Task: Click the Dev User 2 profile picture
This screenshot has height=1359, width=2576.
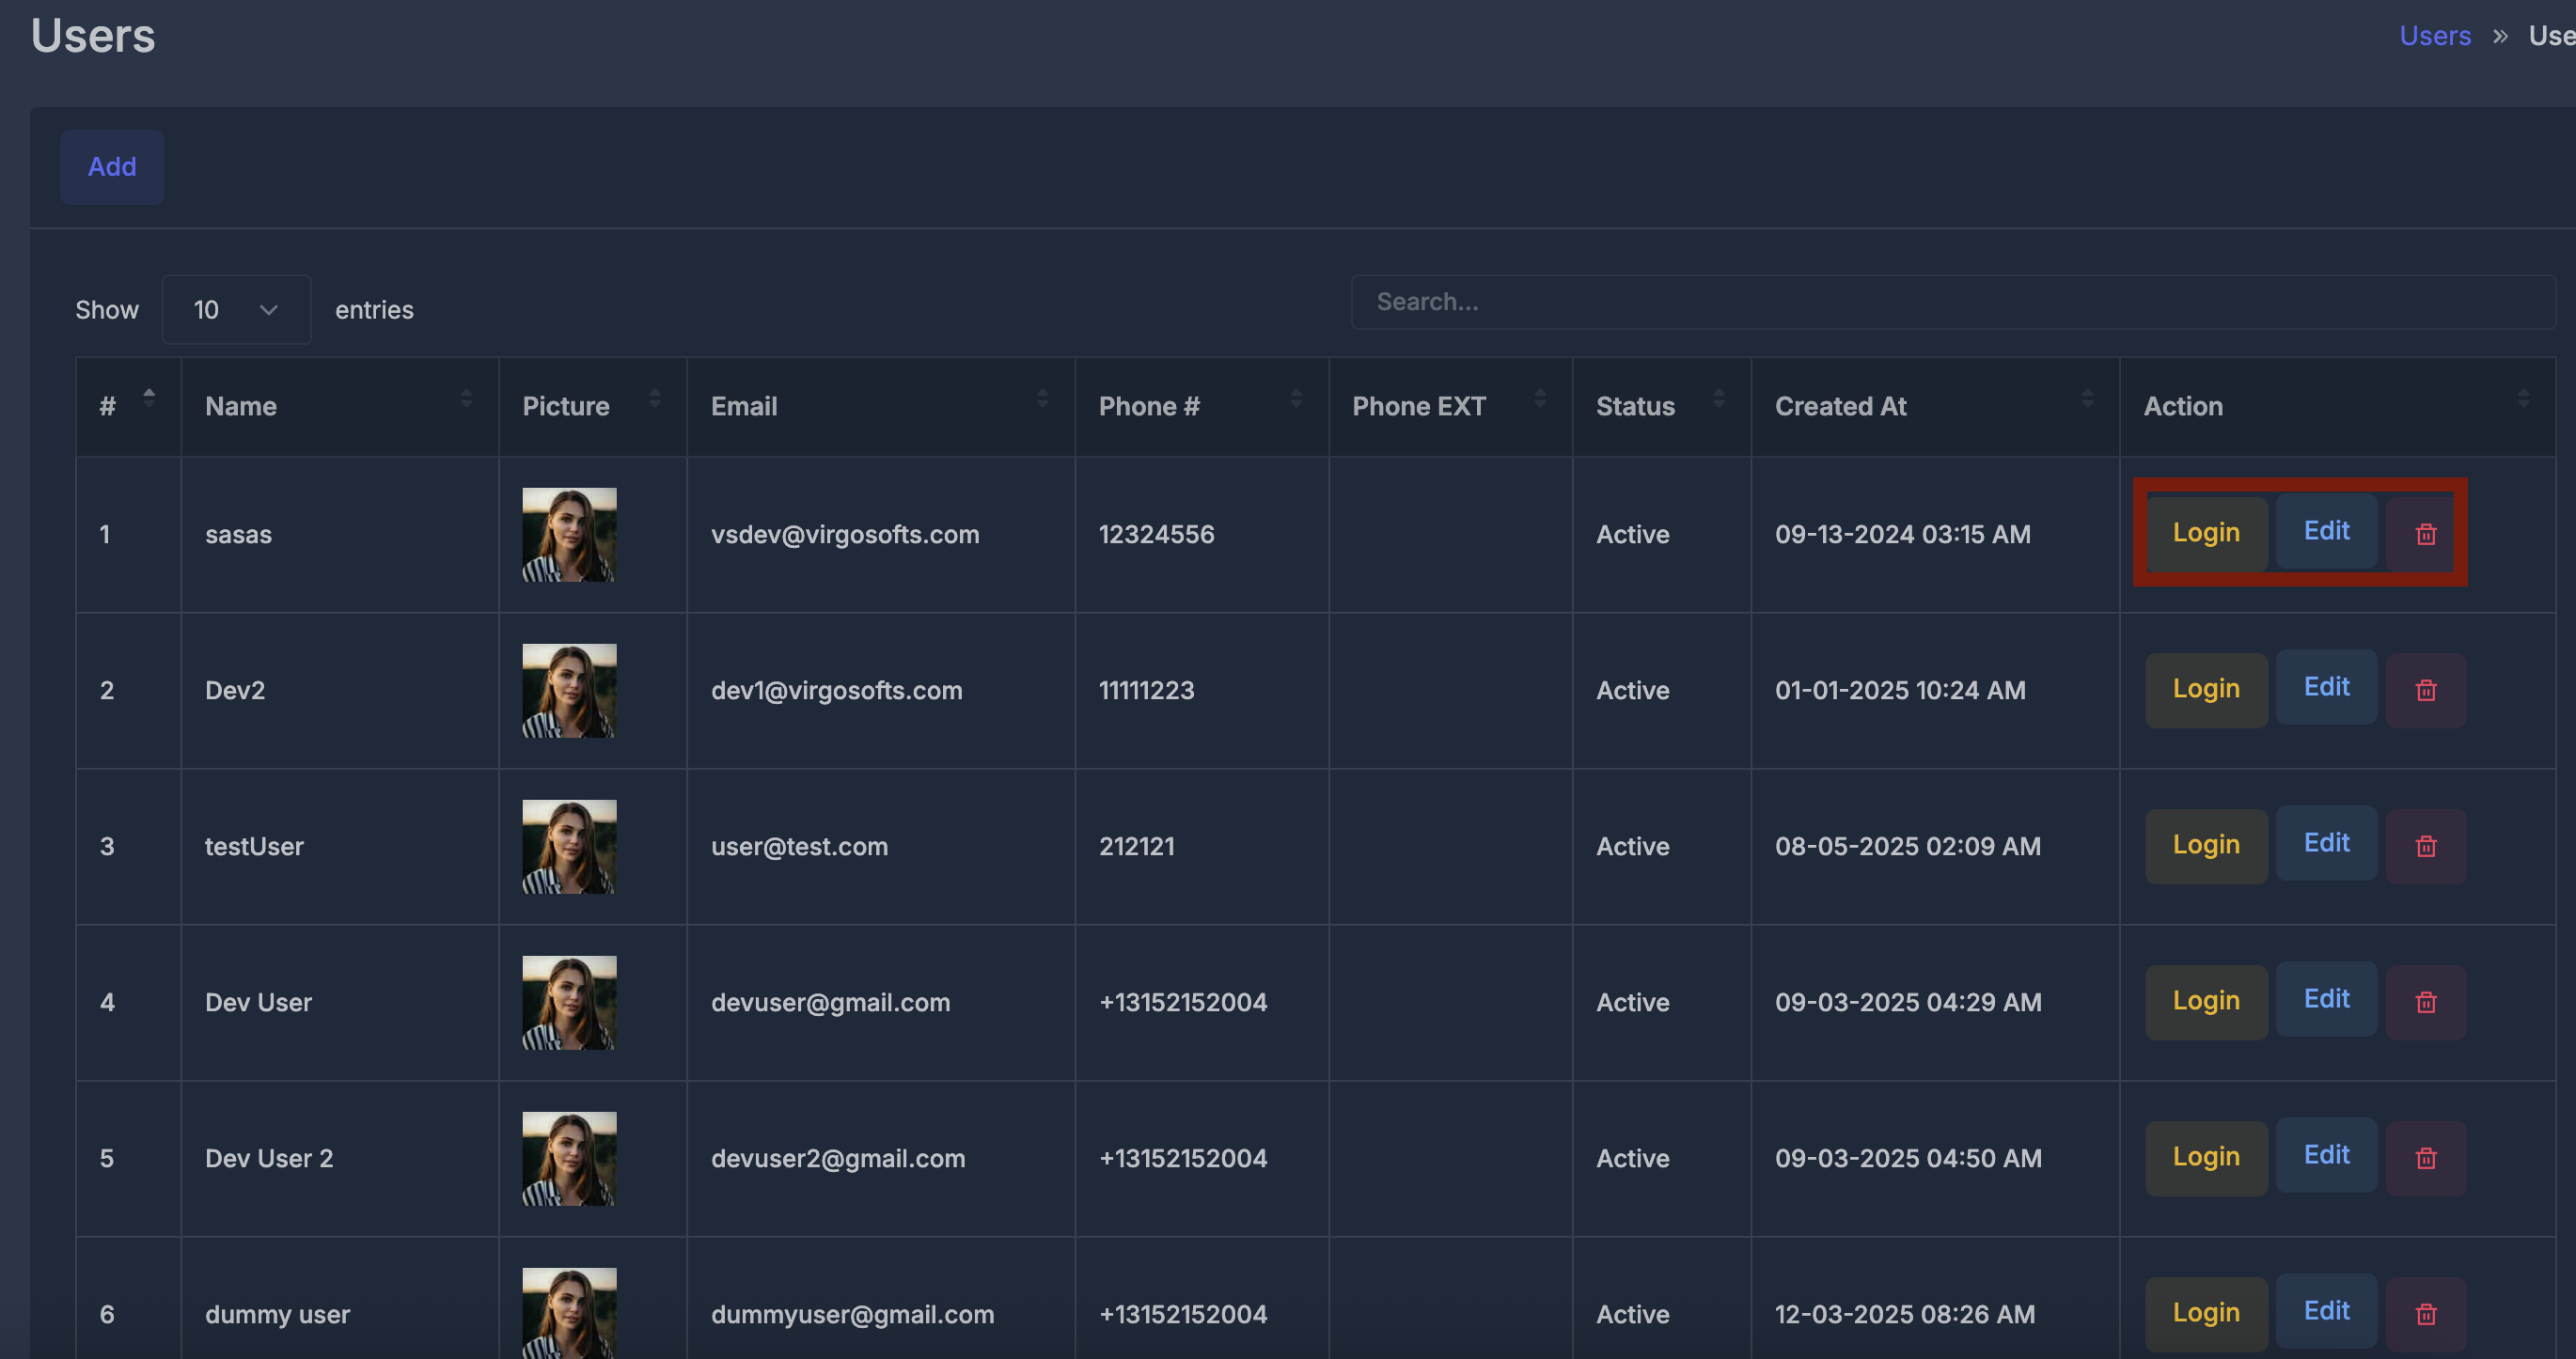Action: click(569, 1159)
